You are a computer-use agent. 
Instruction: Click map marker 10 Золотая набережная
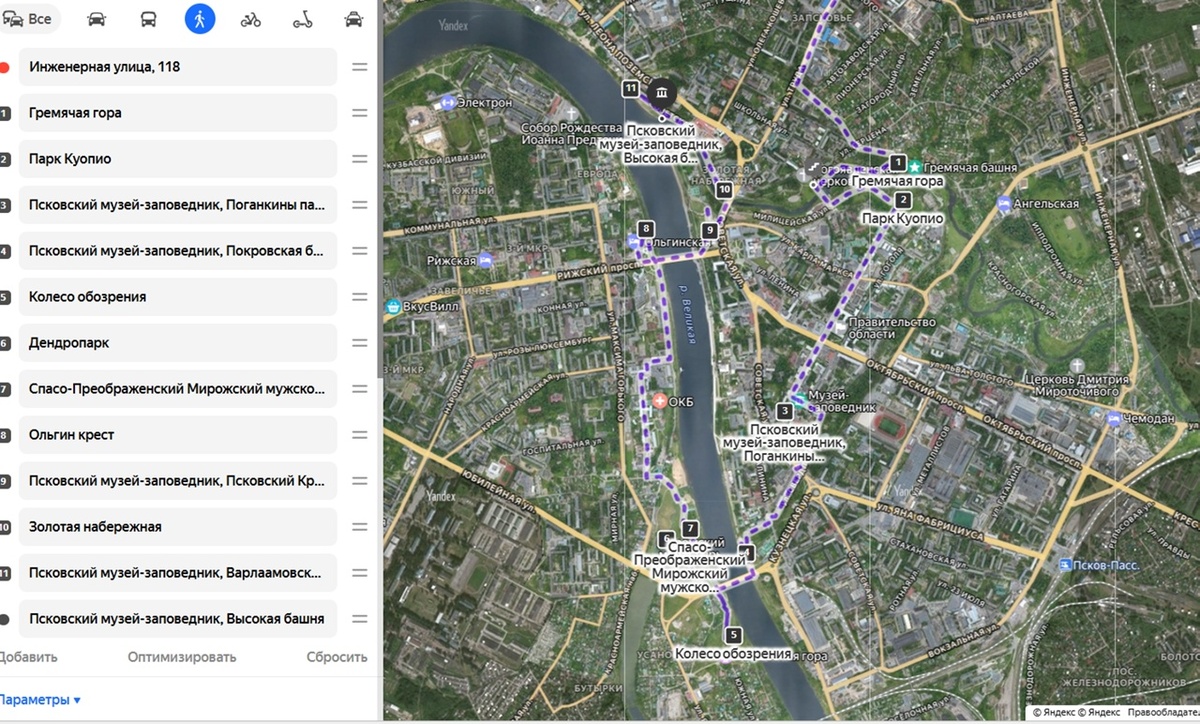point(724,189)
